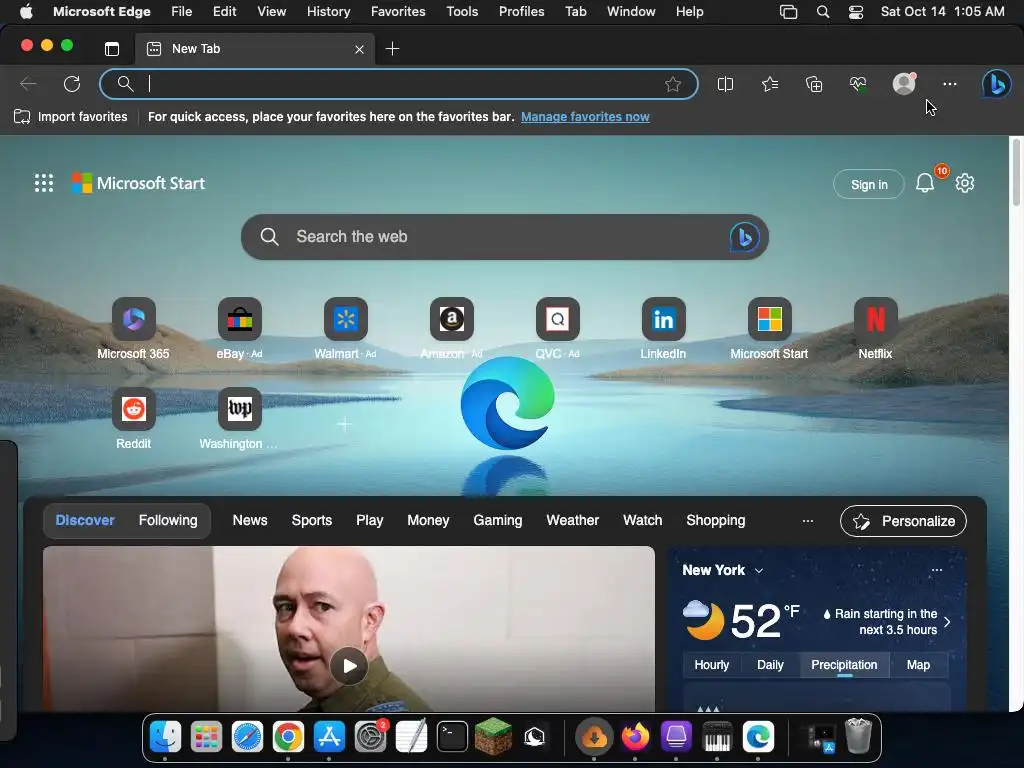Click the Refresh page icon
This screenshot has height=768, width=1024.
[x=72, y=84]
